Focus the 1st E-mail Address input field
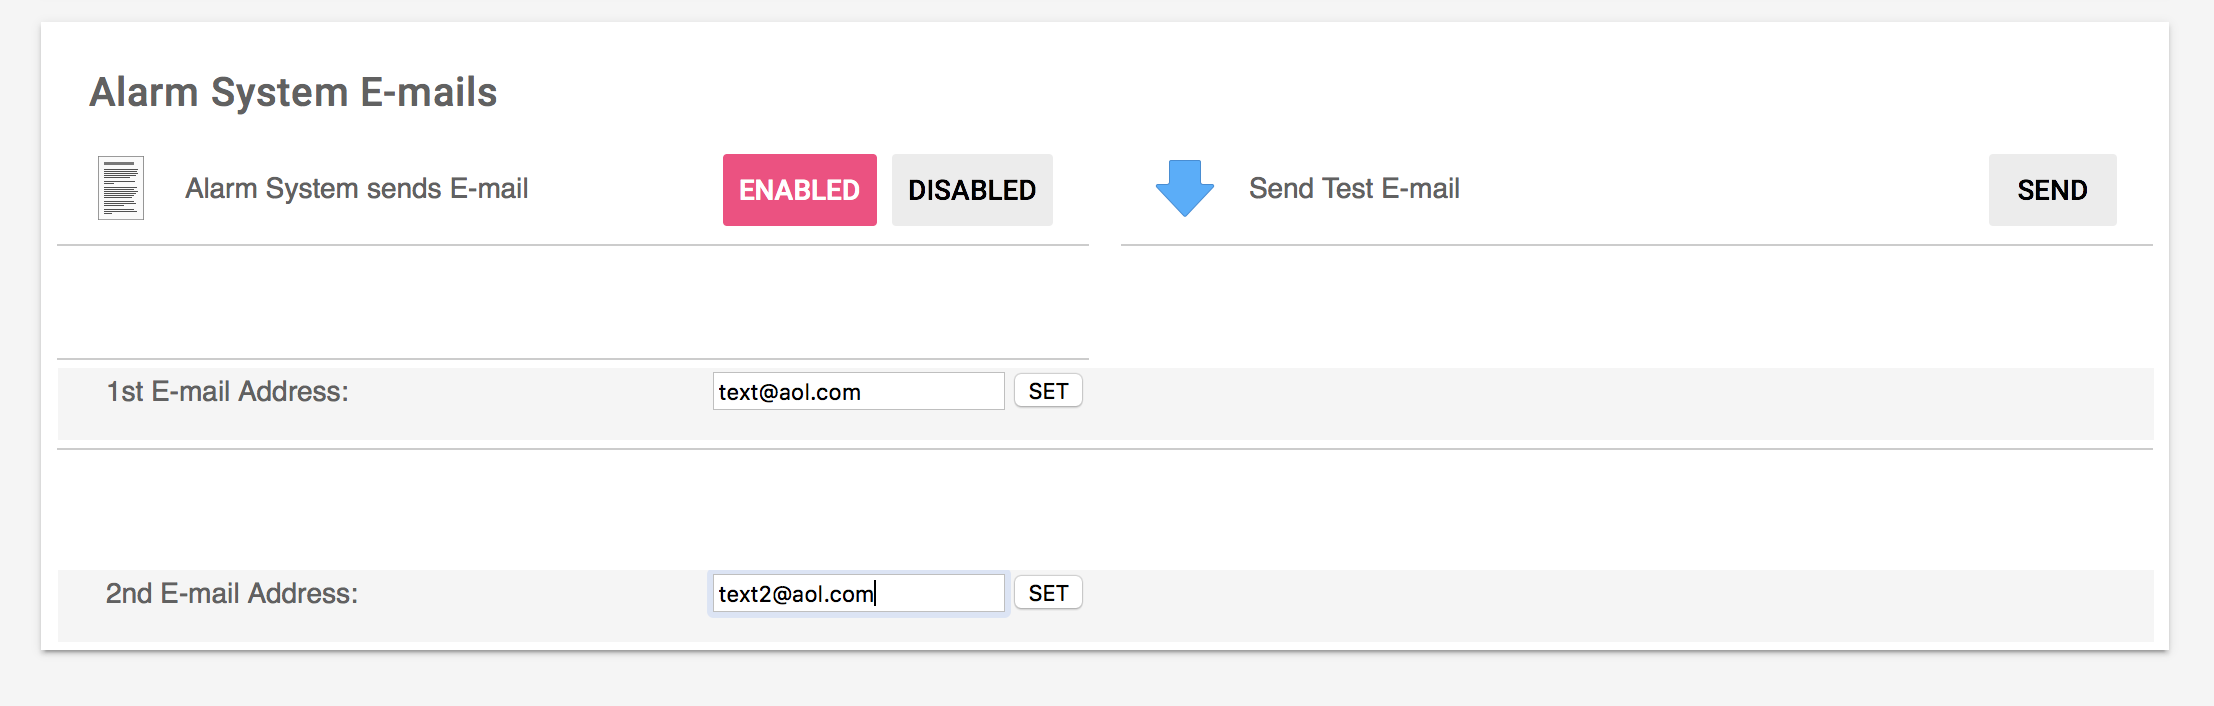This screenshot has width=2214, height=706. click(858, 391)
